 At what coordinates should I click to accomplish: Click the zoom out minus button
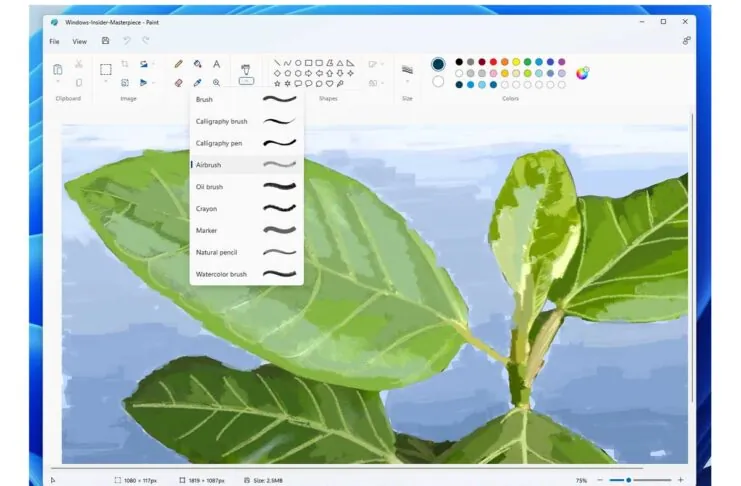pos(600,480)
